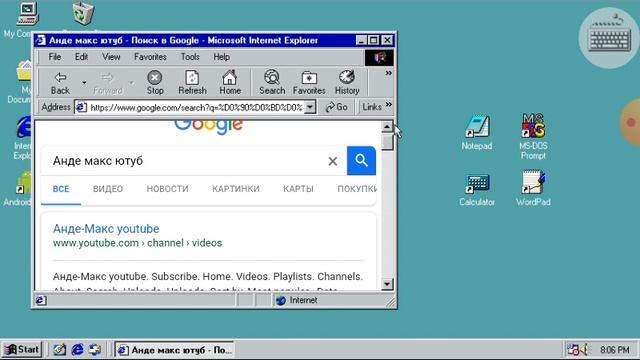Open the Help menu

pos(221,57)
